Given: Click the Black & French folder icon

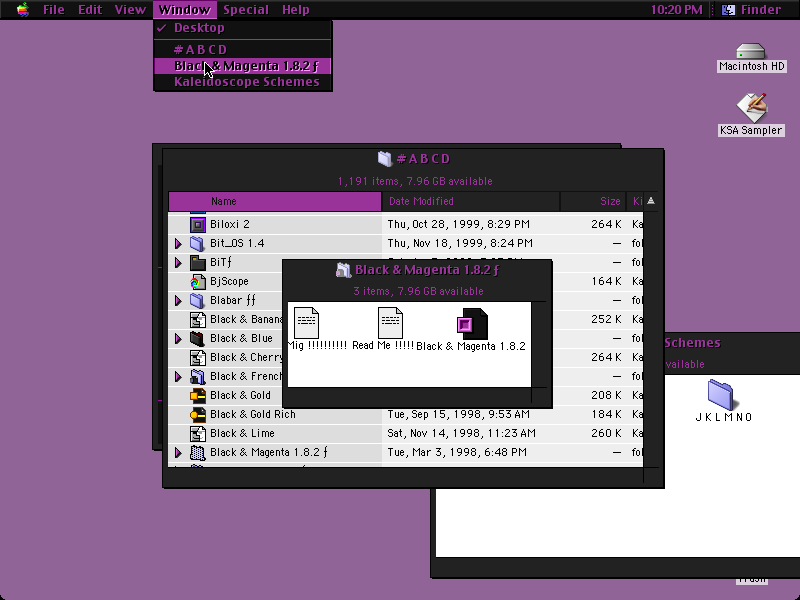Looking at the screenshot, I should [197, 377].
